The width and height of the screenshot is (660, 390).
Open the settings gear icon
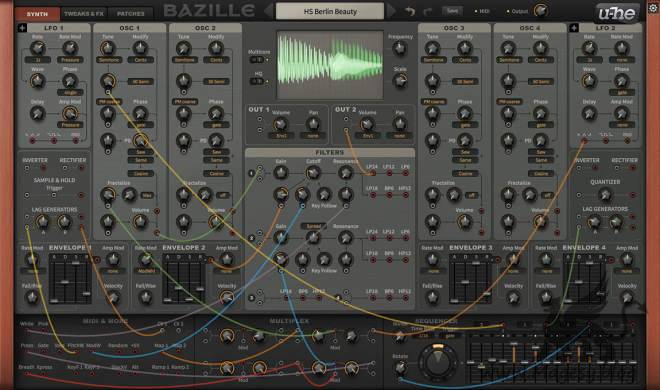653,7
